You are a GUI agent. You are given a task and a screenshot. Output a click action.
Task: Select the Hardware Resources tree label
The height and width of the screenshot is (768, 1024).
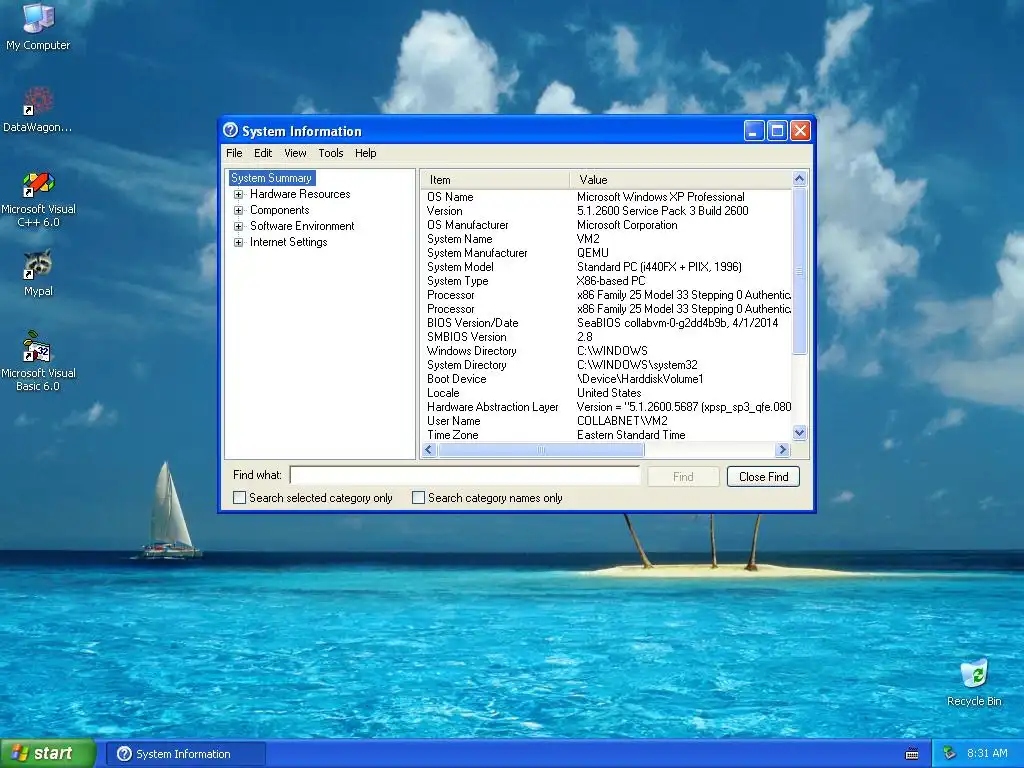[x=300, y=194]
